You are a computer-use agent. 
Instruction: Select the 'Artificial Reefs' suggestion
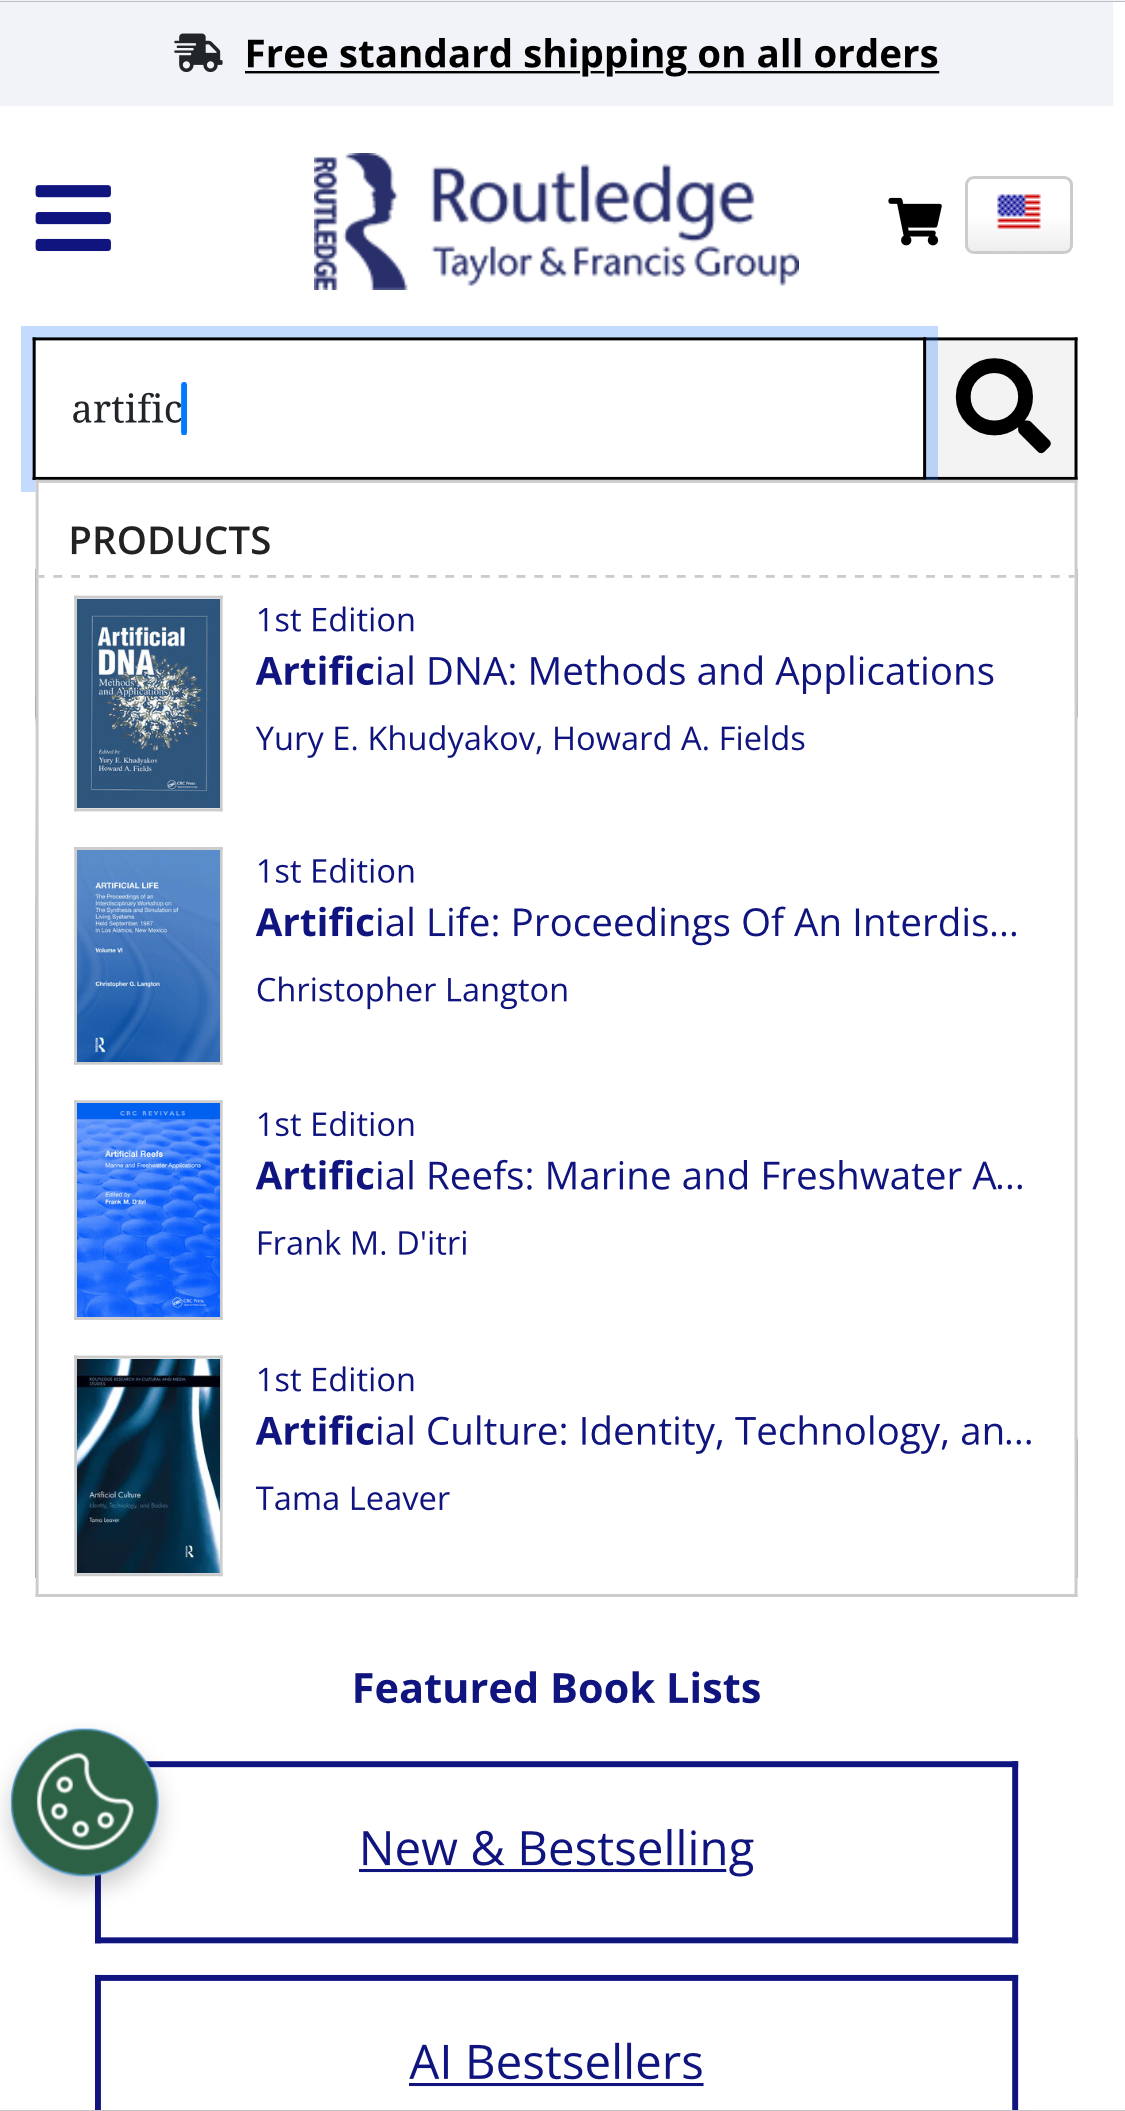(x=641, y=1176)
